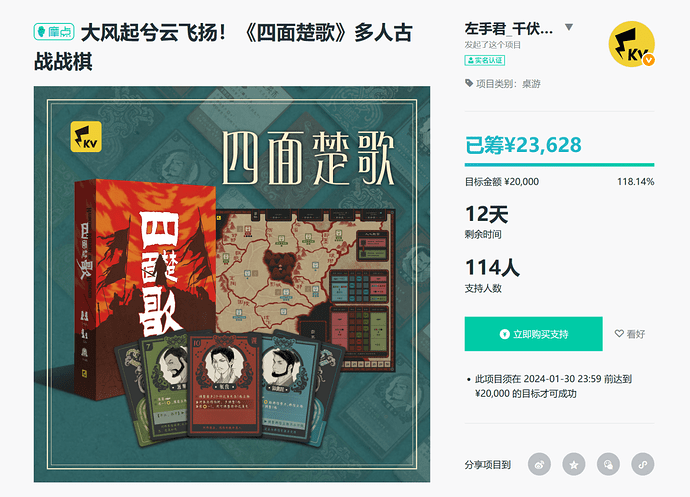Viewport: 690px width, 497px height.
Task: Share project to QZone star icon
Action: pos(574,464)
